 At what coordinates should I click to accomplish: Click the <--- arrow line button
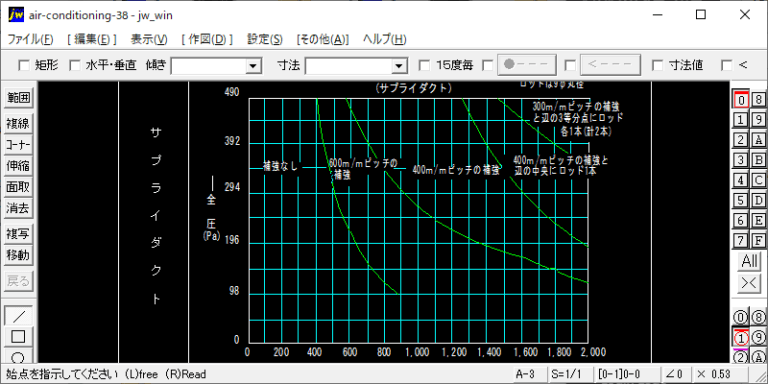point(610,65)
